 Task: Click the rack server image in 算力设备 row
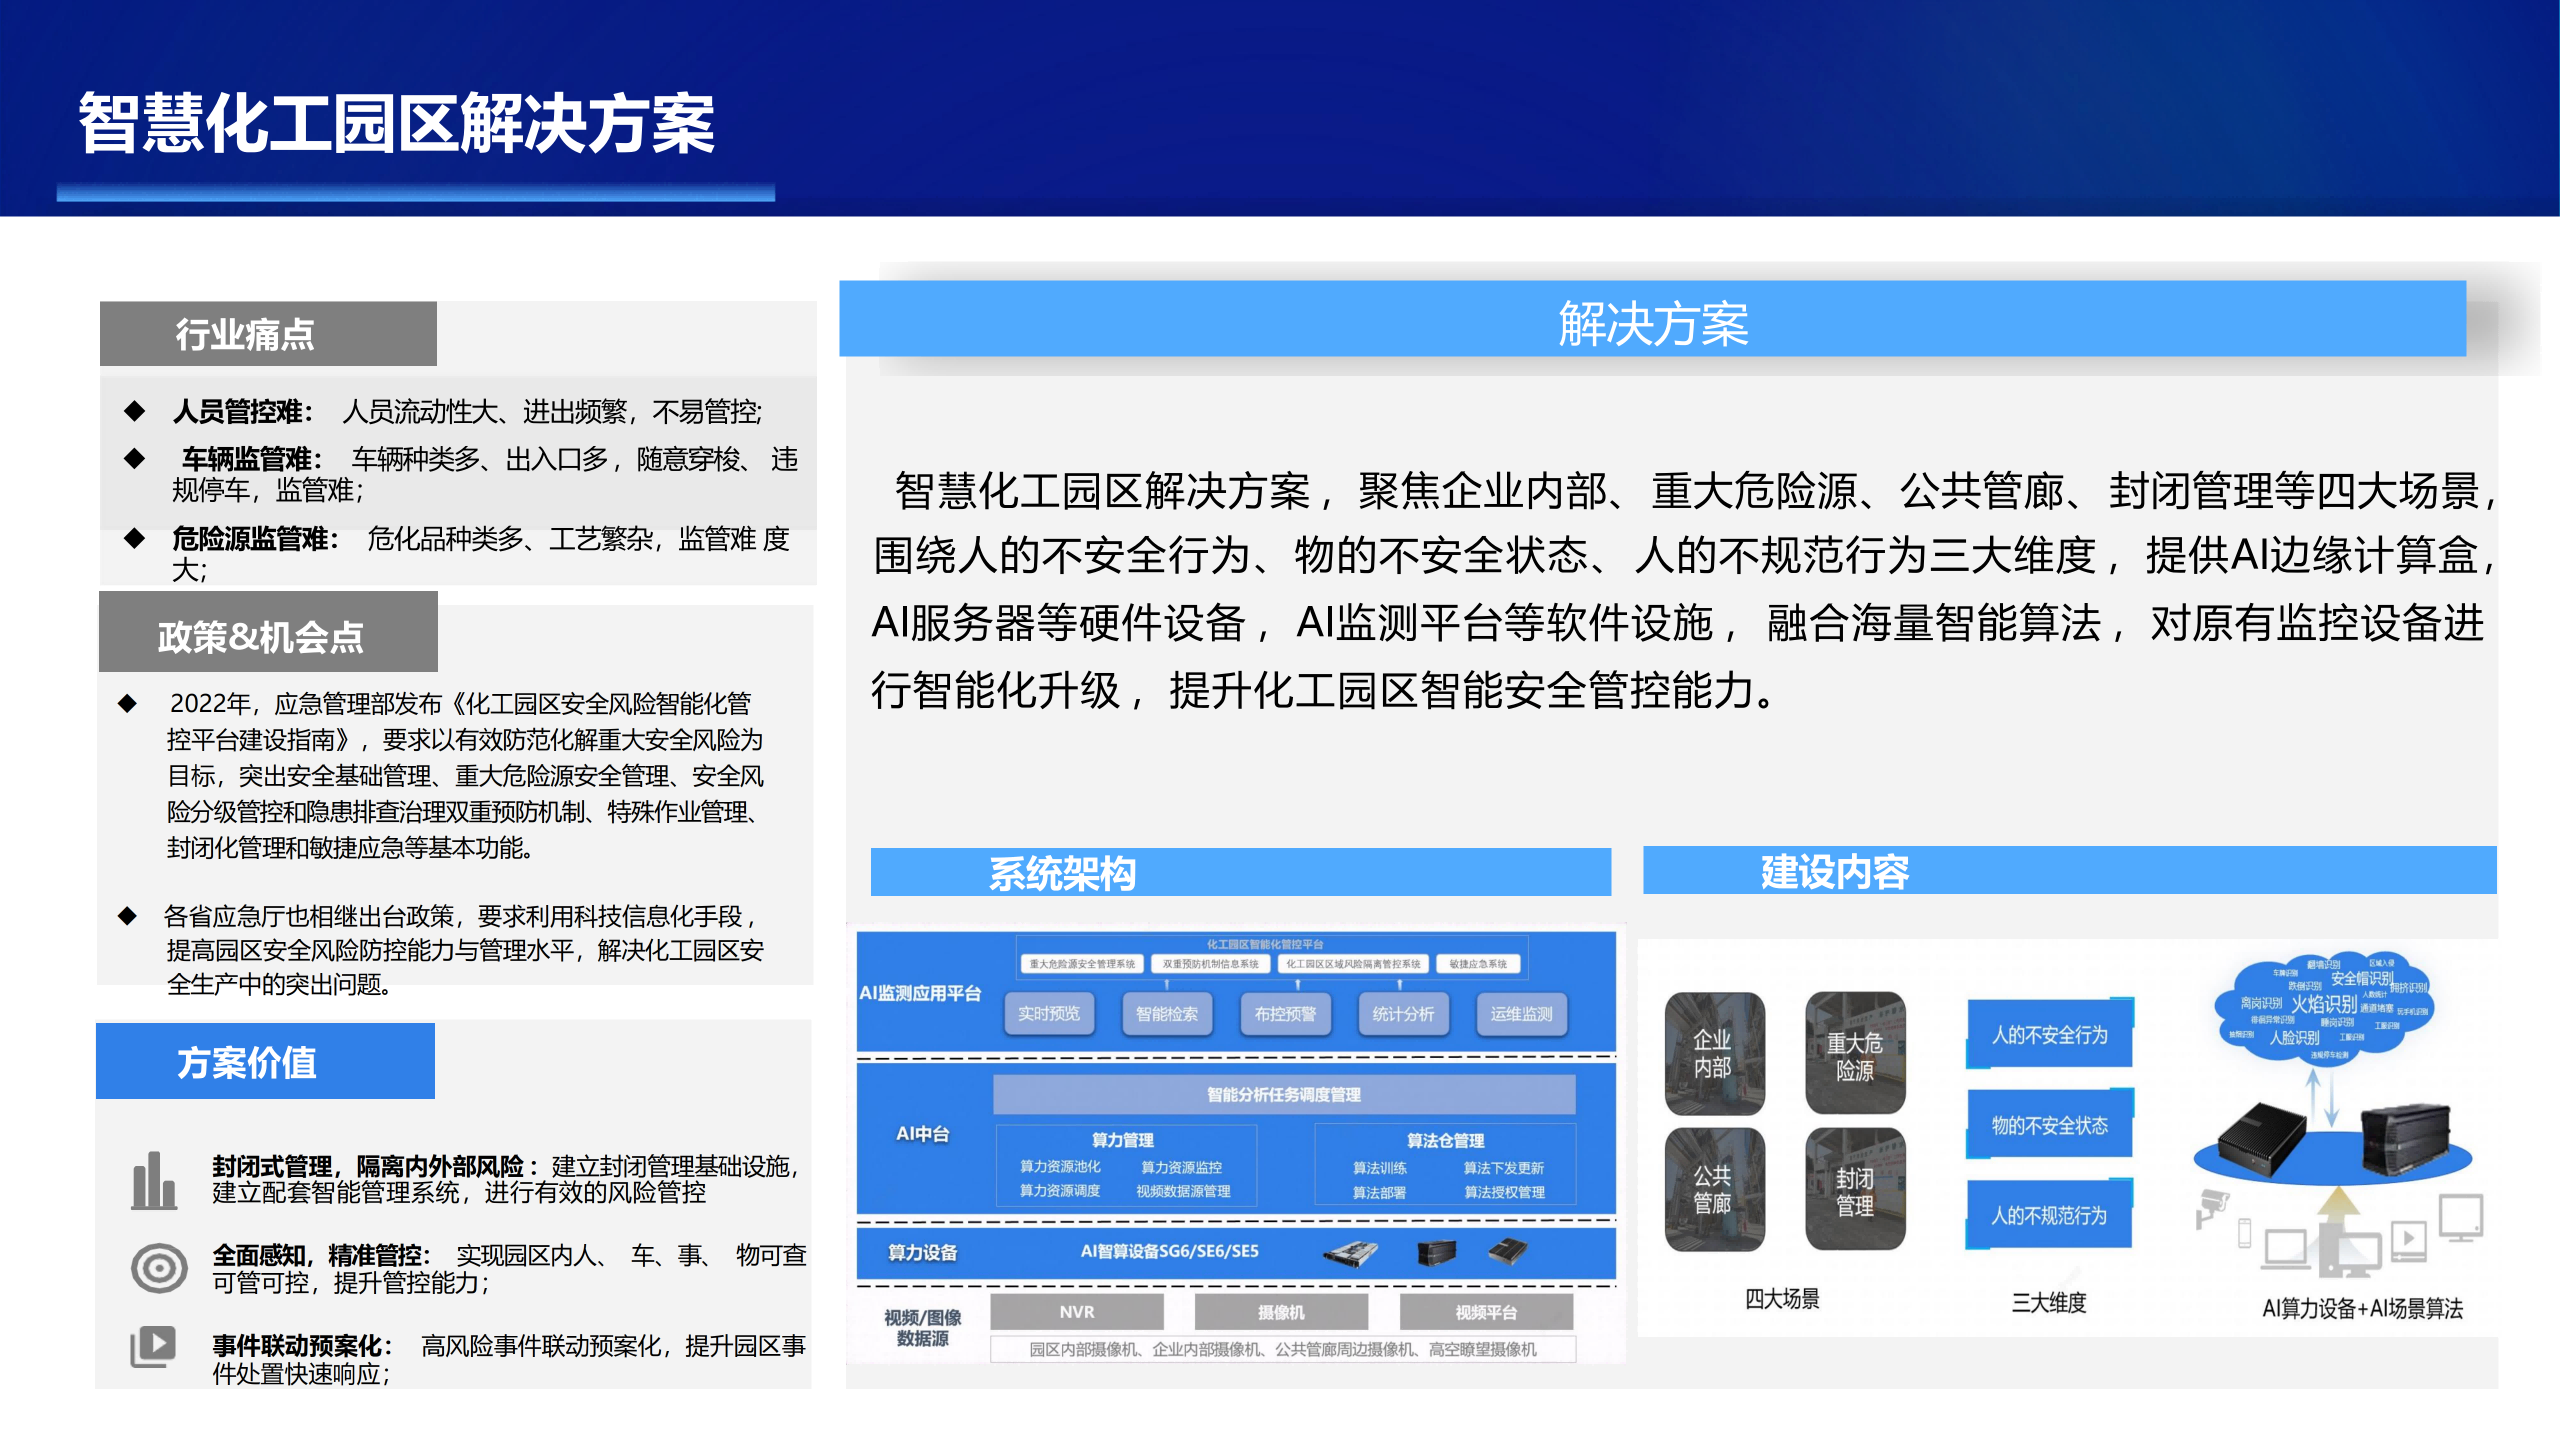click(x=1349, y=1252)
